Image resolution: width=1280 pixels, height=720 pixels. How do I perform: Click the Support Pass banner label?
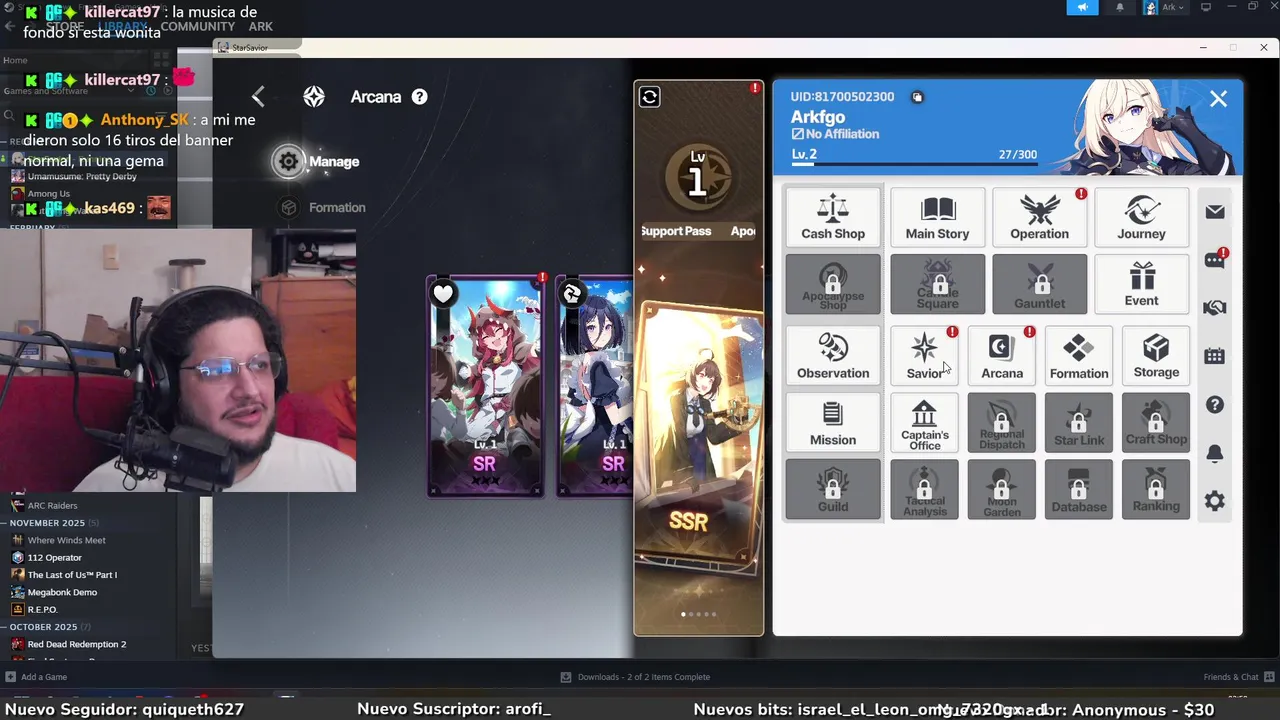(676, 231)
